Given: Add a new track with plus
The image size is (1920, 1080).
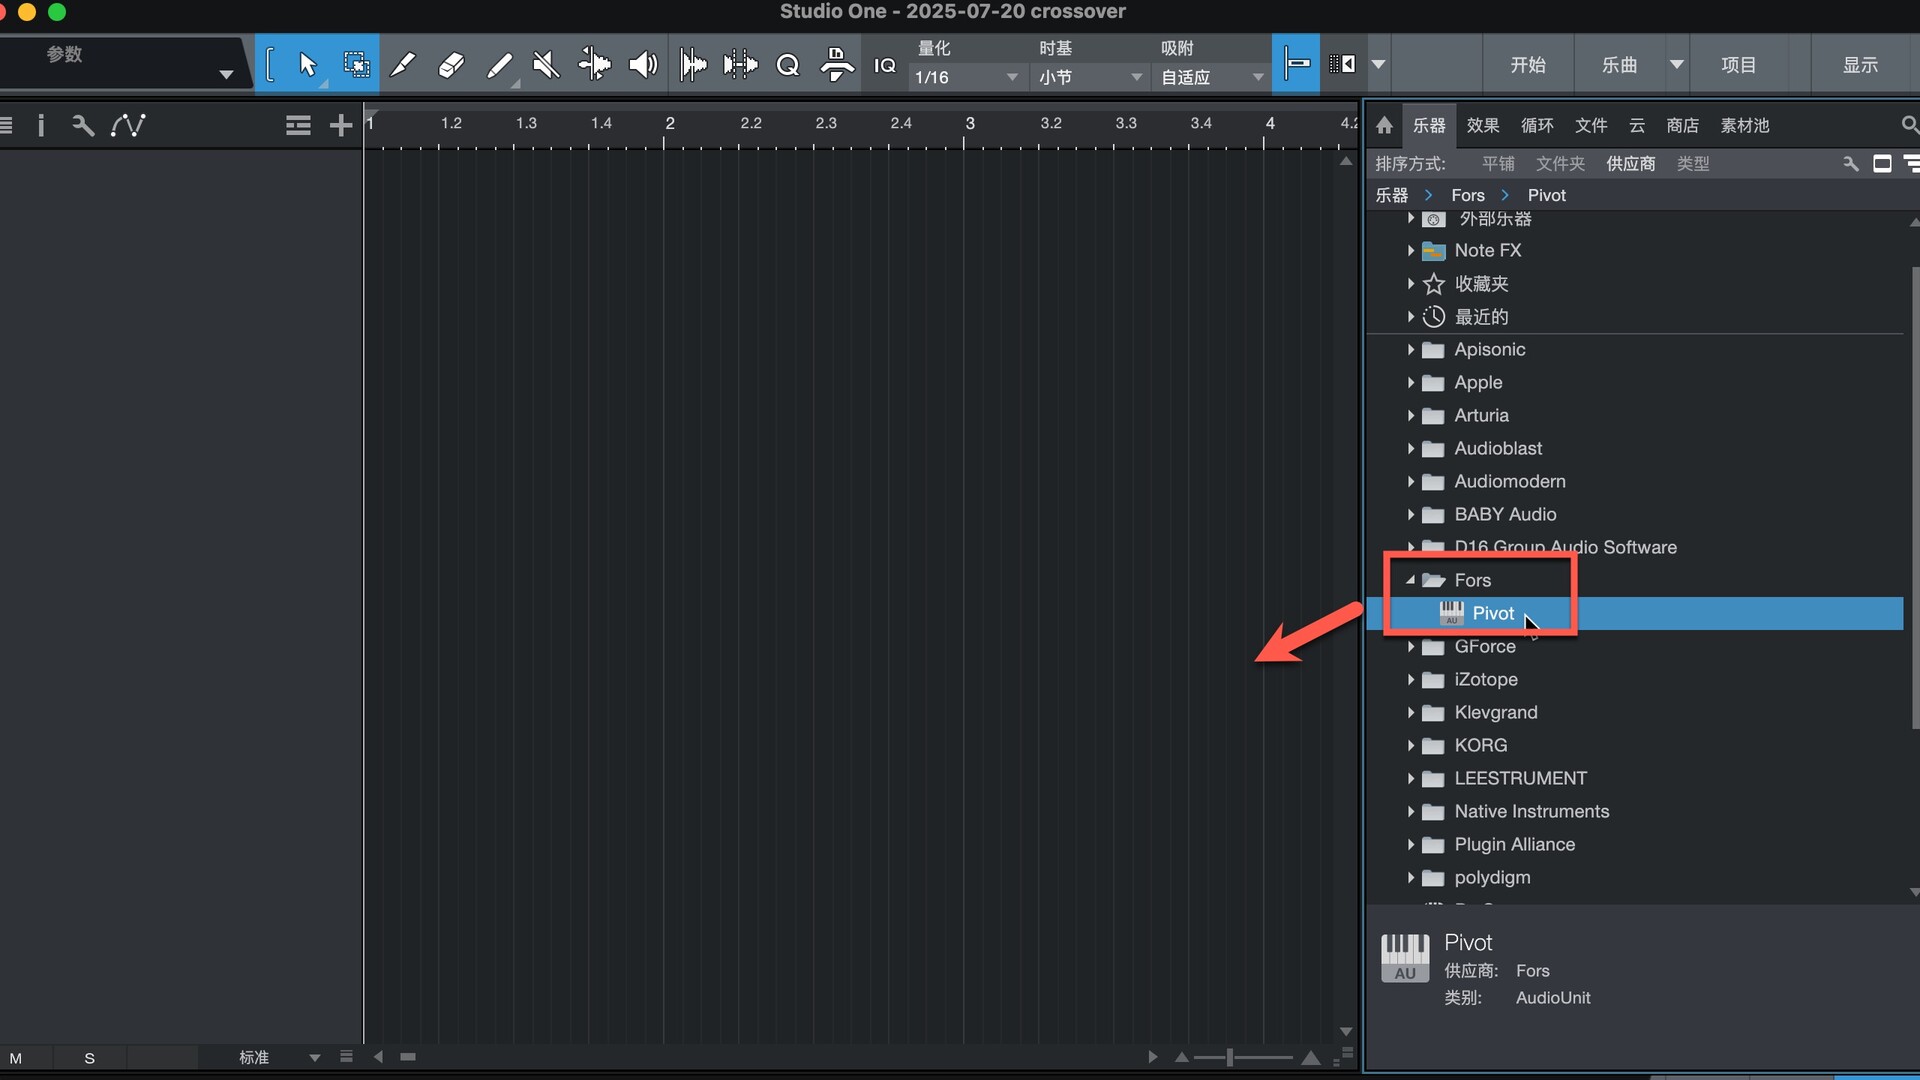Looking at the screenshot, I should click(x=341, y=125).
